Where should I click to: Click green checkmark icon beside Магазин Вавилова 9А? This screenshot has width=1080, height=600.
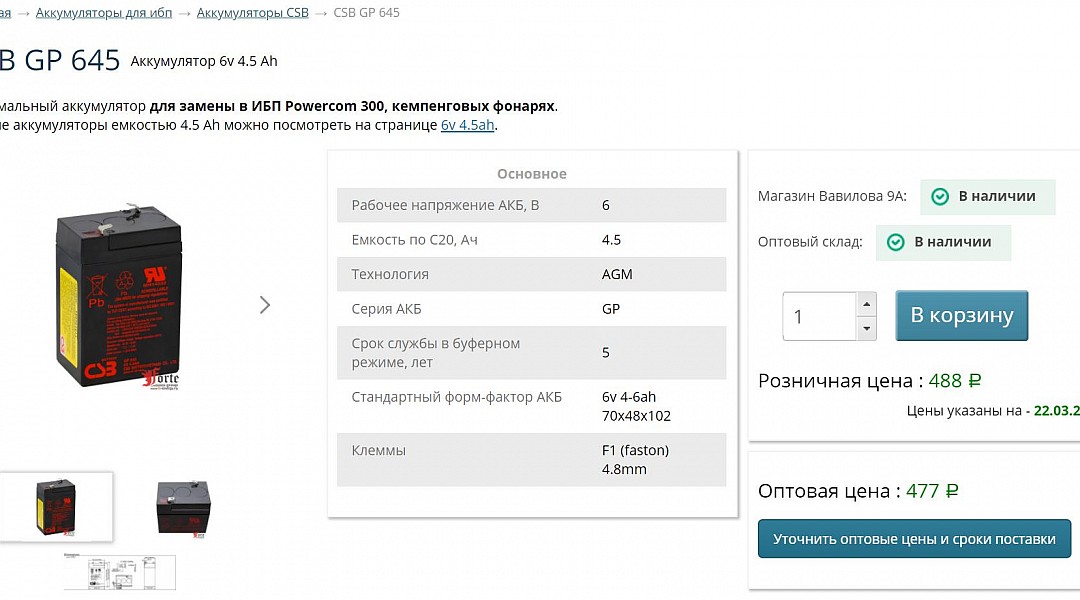(x=940, y=197)
